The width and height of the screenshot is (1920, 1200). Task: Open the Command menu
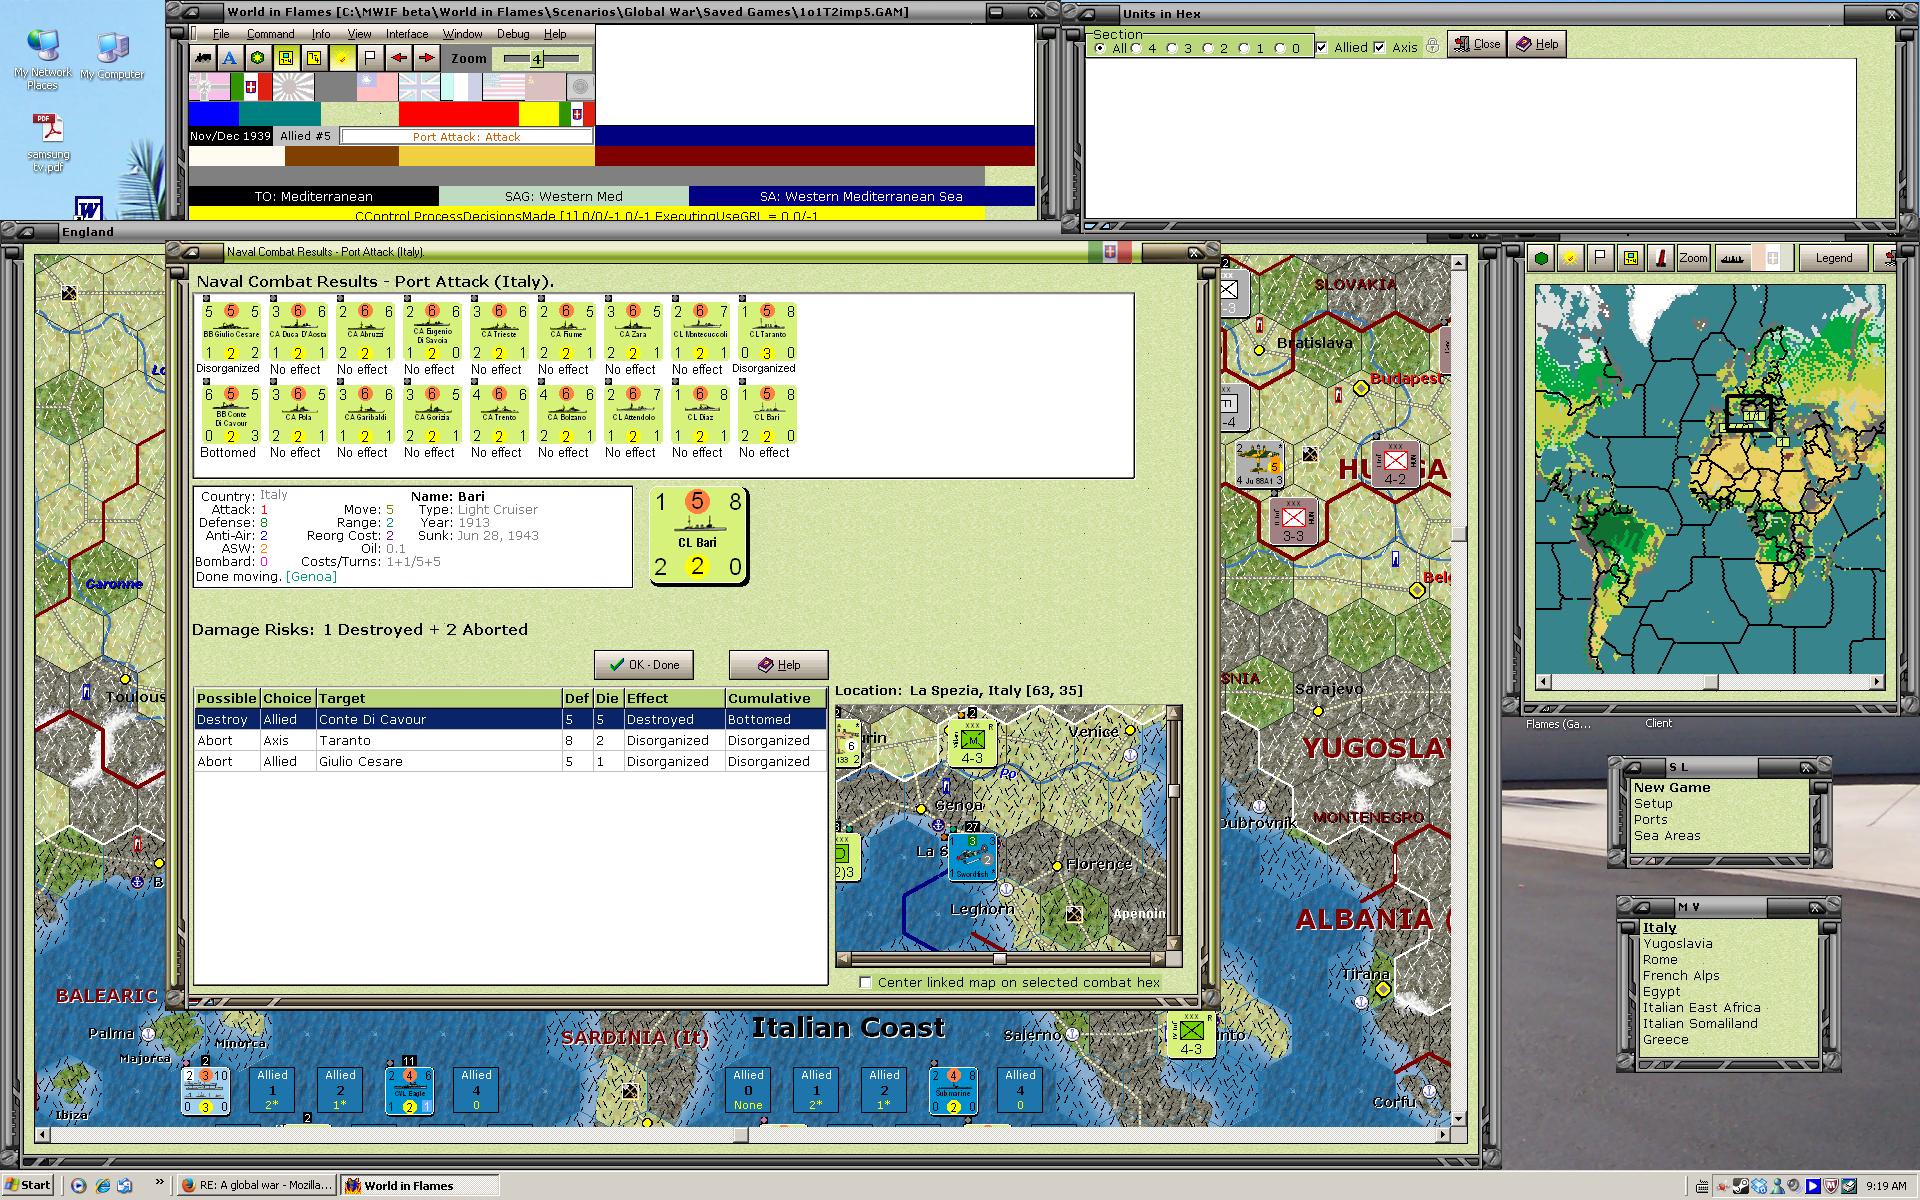pyautogui.click(x=271, y=34)
